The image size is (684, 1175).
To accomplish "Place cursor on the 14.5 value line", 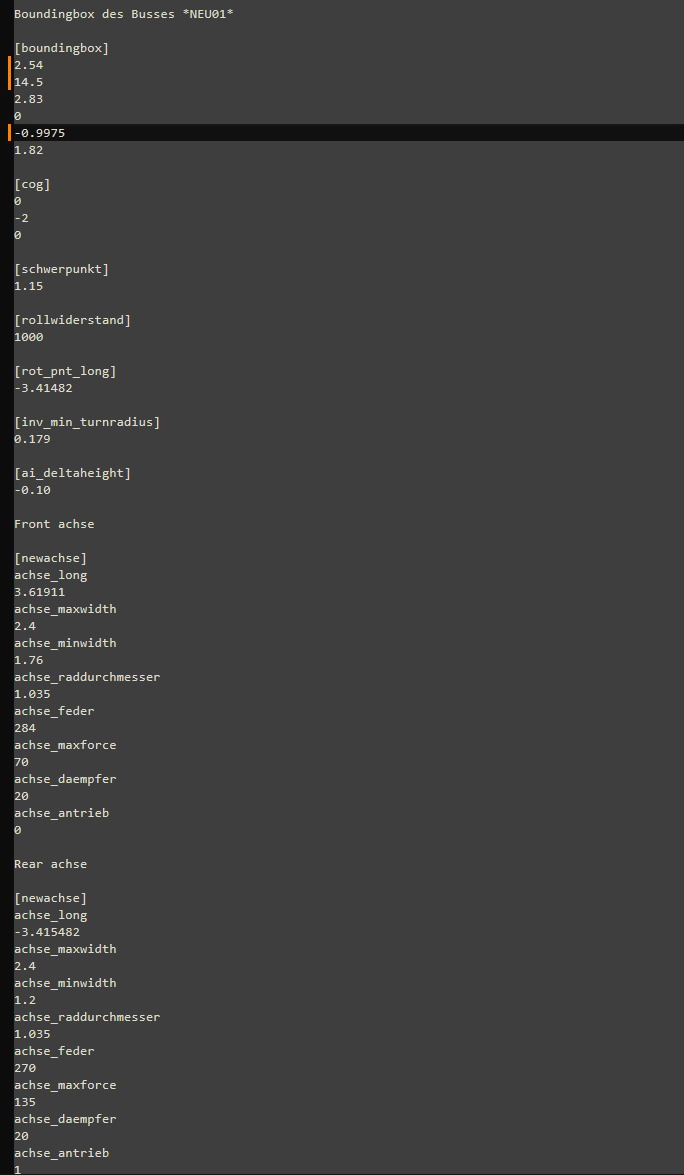I will point(28,82).
